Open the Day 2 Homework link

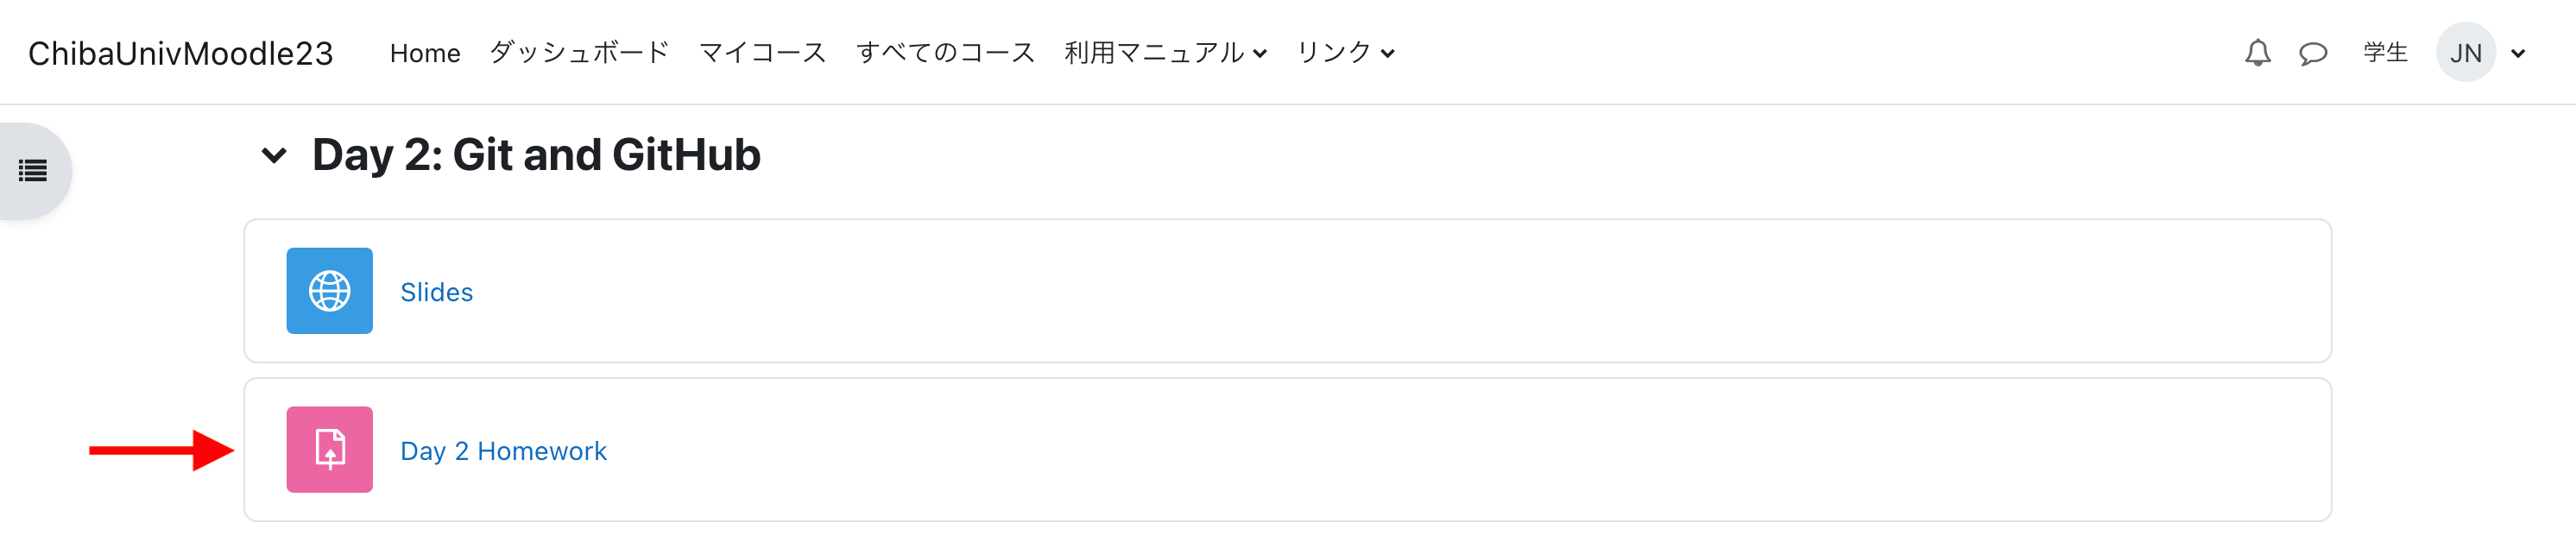pos(503,451)
